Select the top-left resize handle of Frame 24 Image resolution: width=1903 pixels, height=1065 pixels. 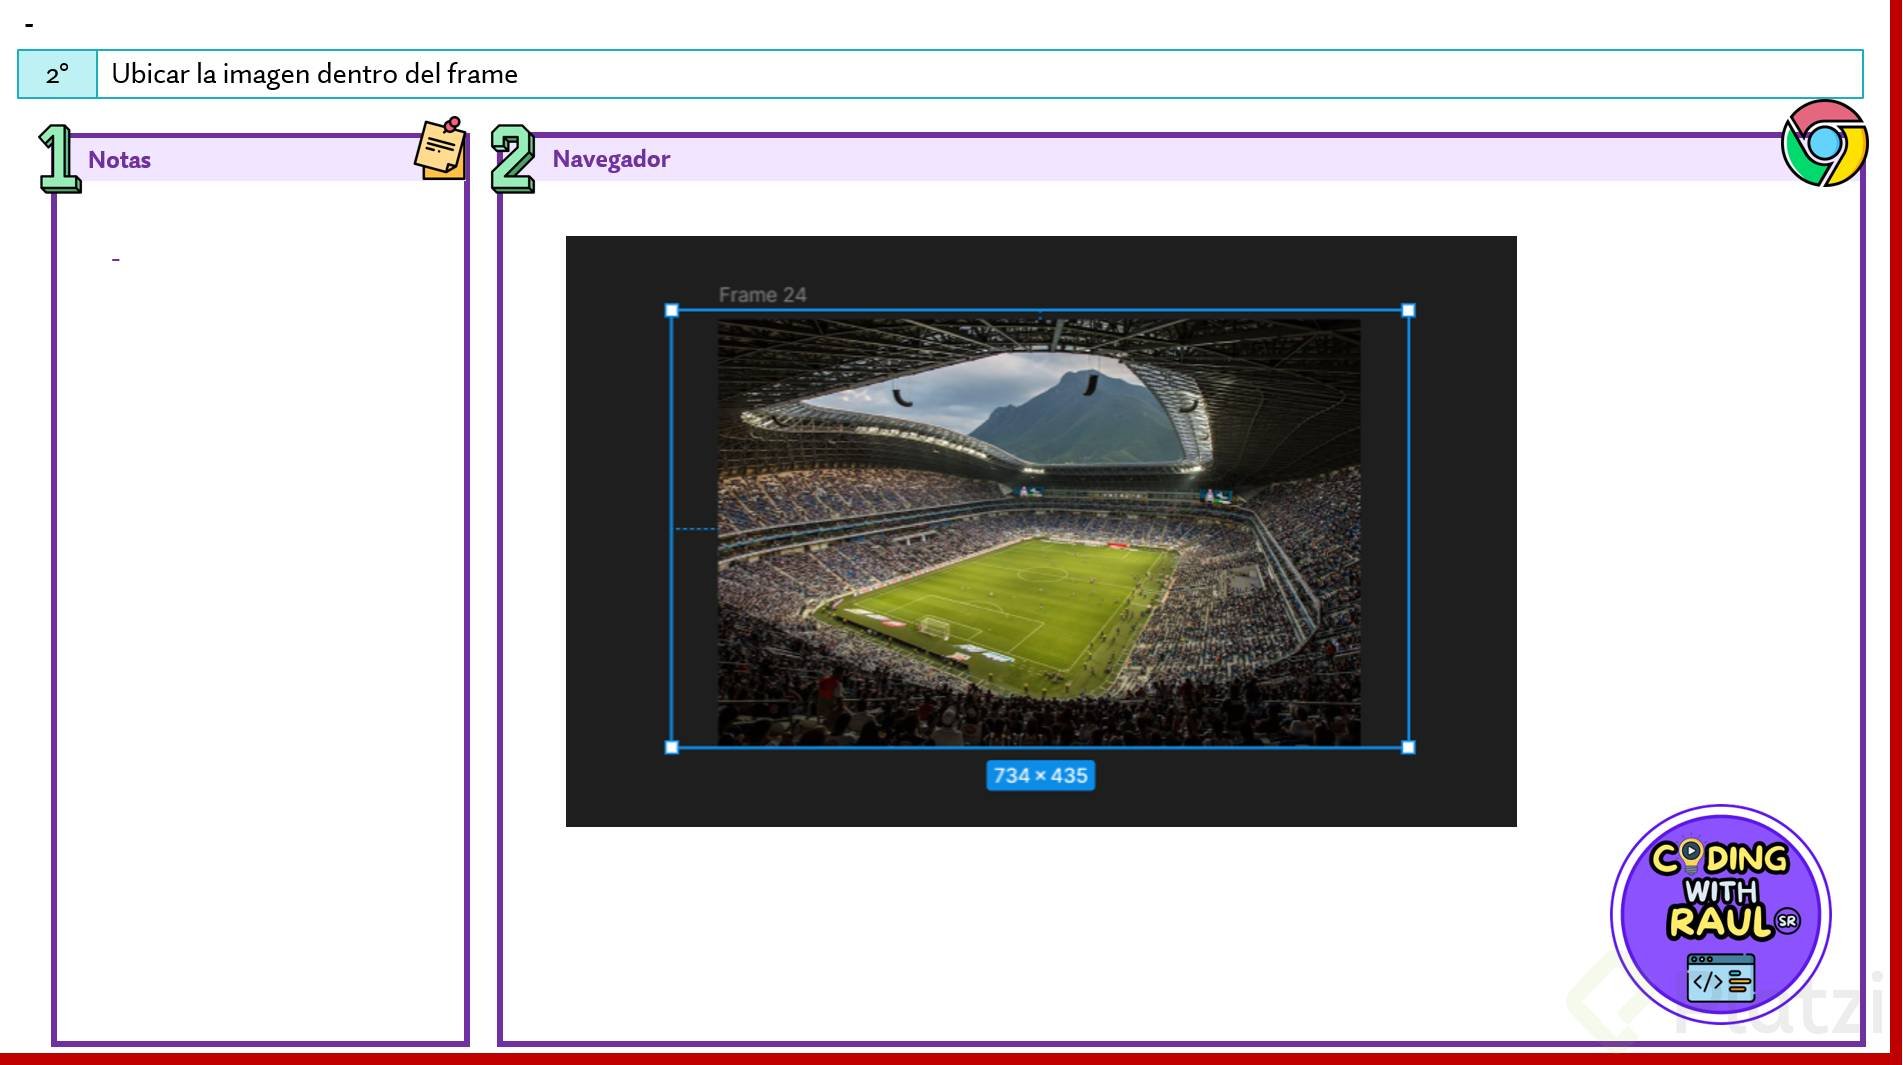(672, 311)
